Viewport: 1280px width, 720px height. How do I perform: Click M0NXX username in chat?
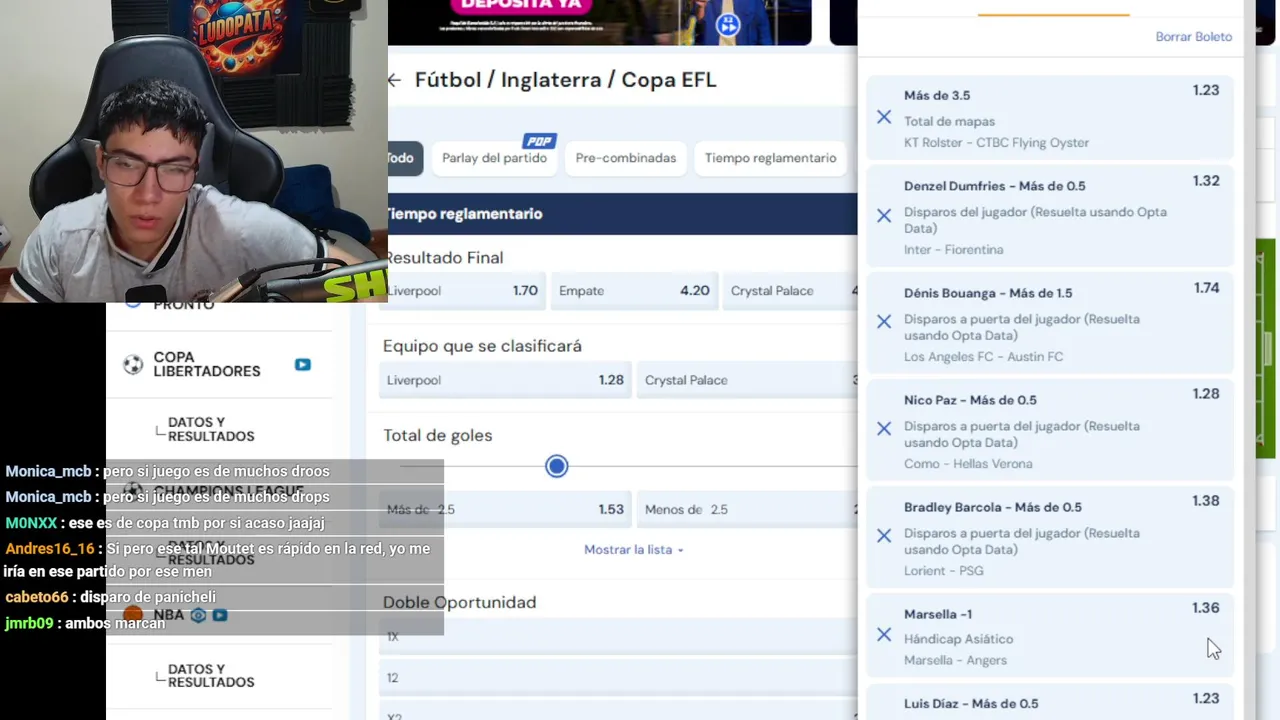pos(31,523)
